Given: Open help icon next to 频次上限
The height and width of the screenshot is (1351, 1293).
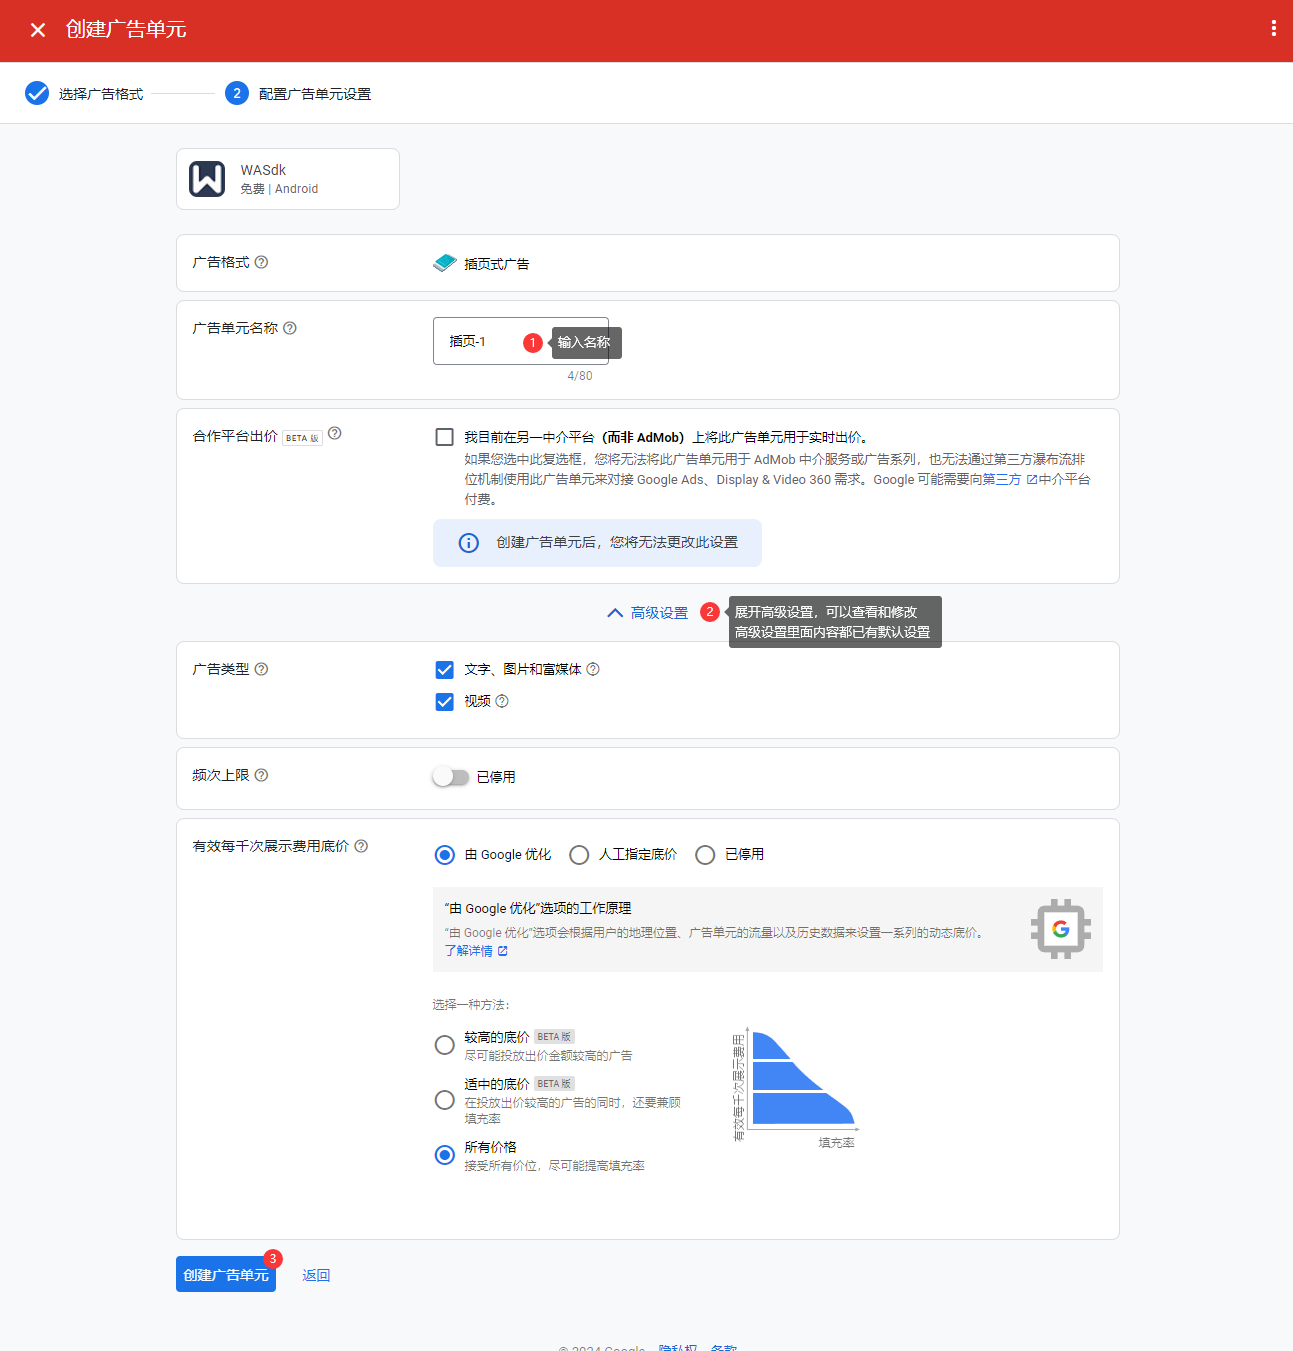Looking at the screenshot, I should tap(261, 775).
